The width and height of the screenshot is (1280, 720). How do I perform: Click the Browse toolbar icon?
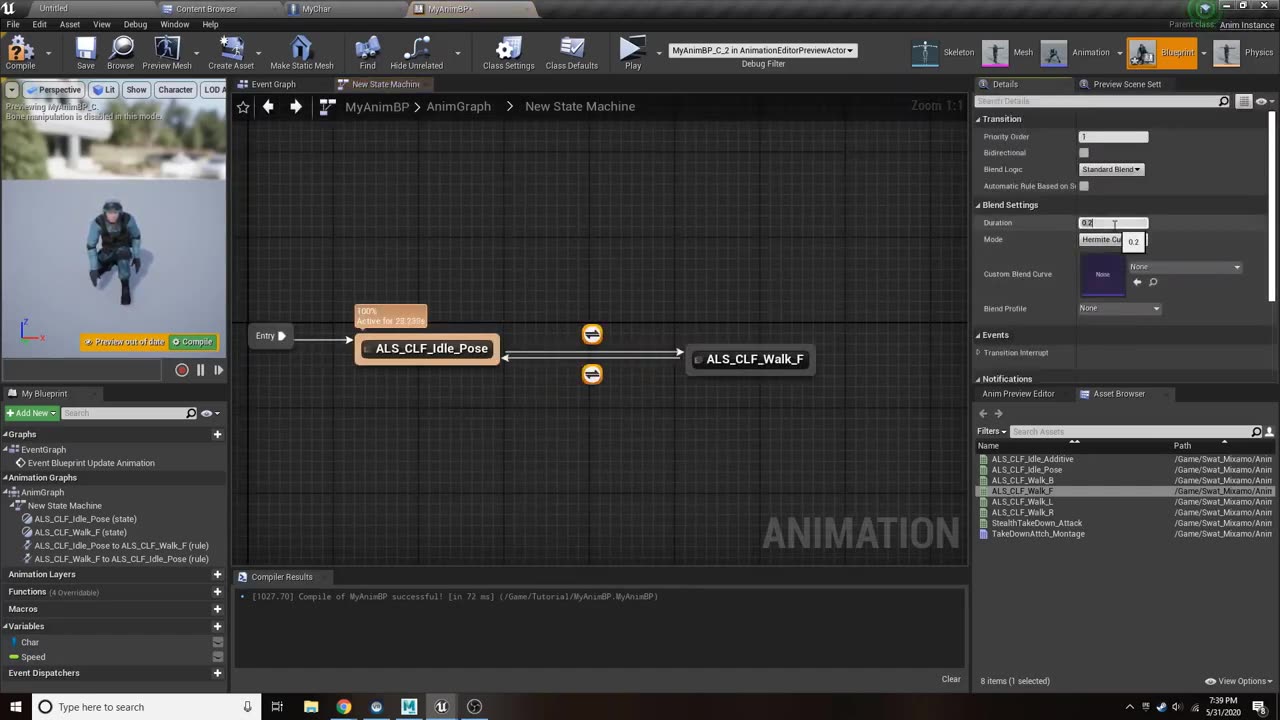coord(121,53)
